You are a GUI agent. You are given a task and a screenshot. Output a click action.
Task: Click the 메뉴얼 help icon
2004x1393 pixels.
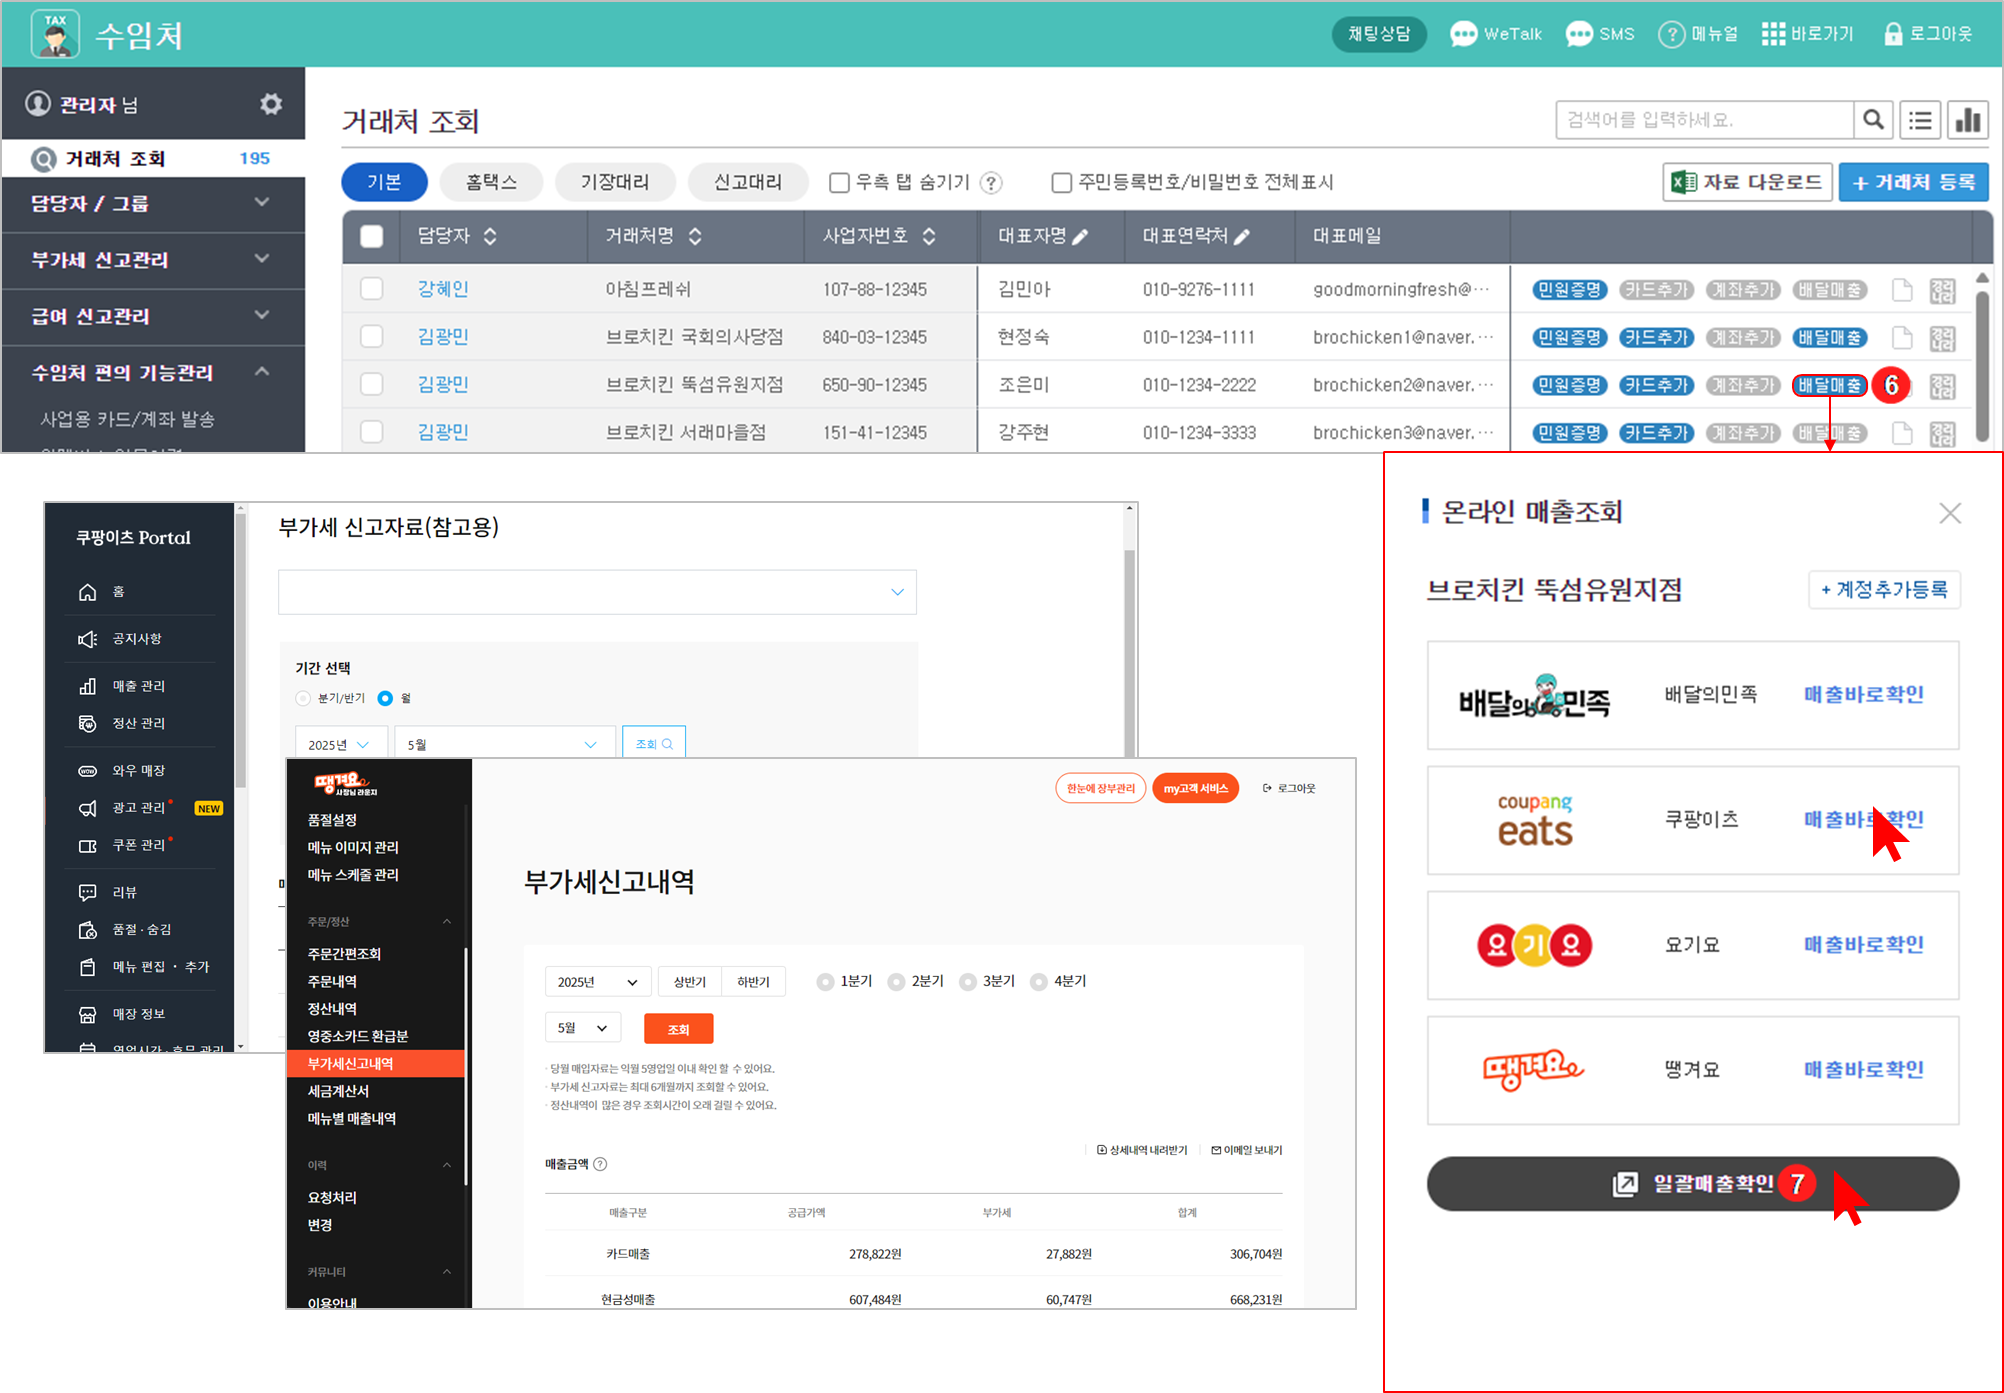(1671, 34)
